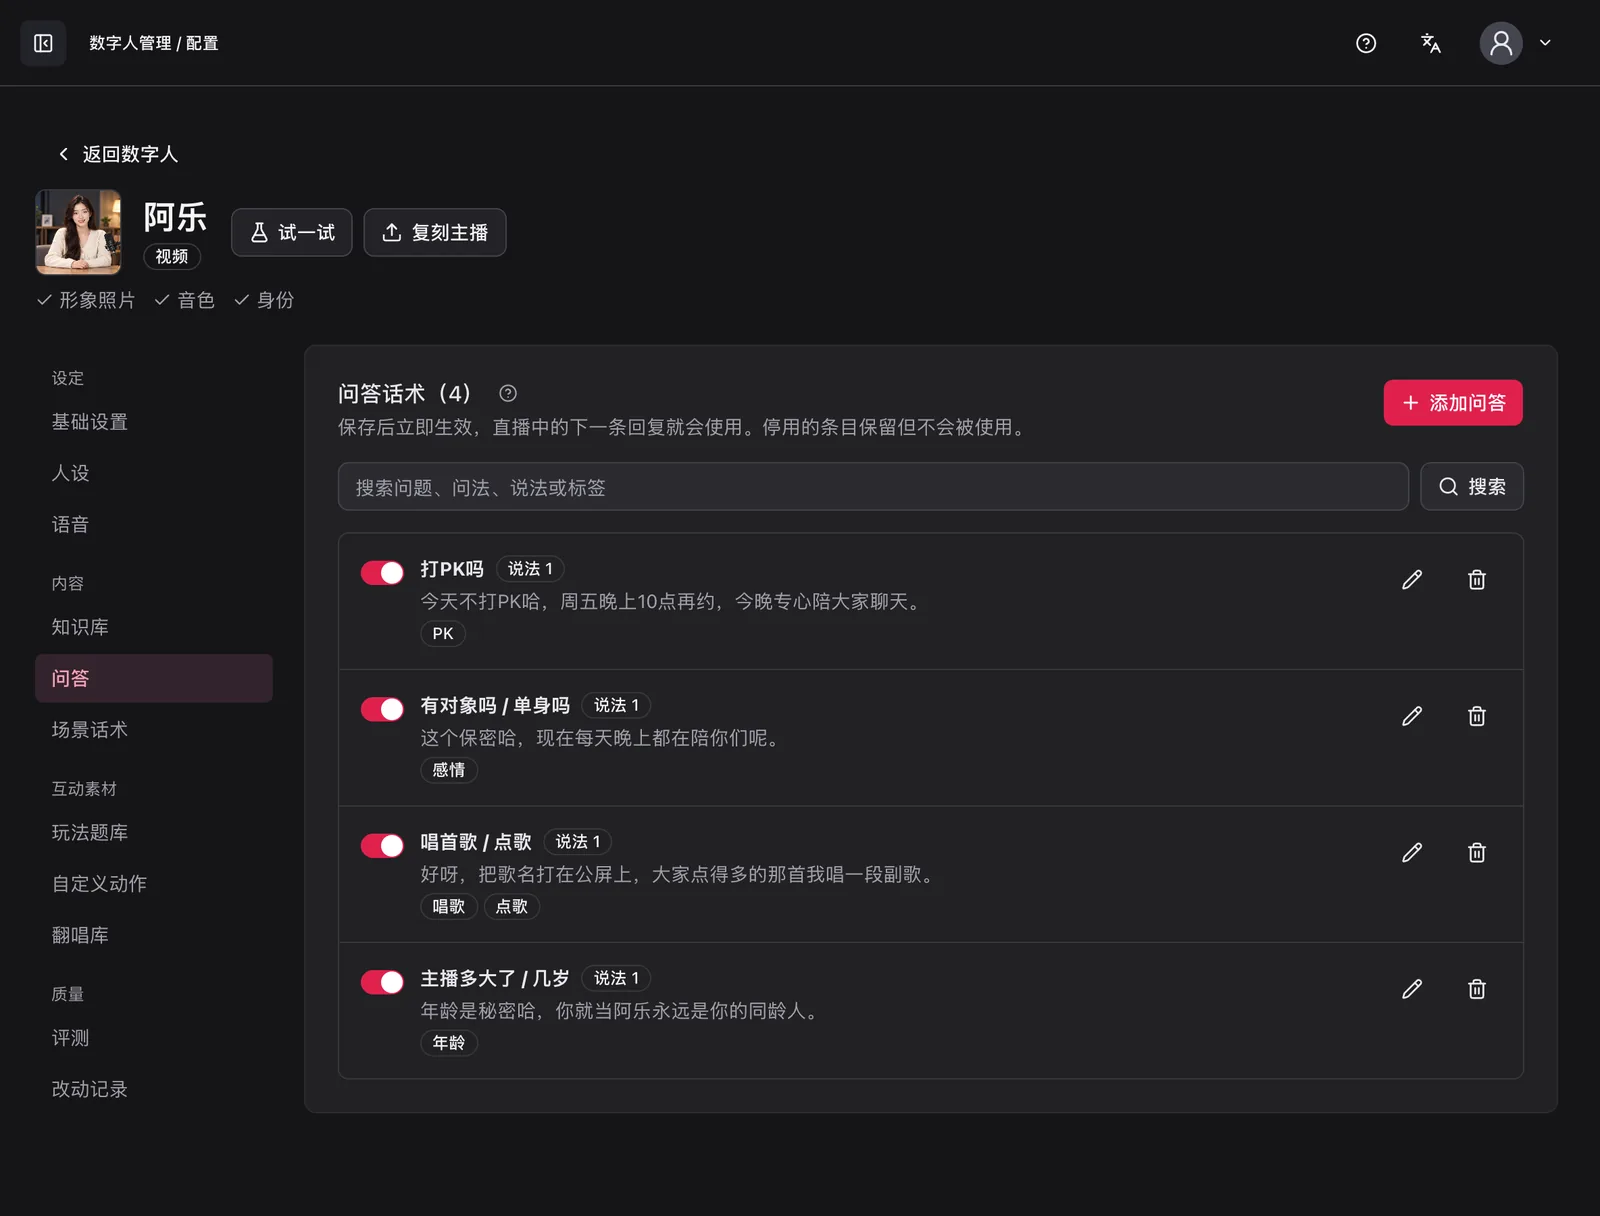
Task: Open 自定义动作 in the sidebar
Action: (x=154, y=884)
